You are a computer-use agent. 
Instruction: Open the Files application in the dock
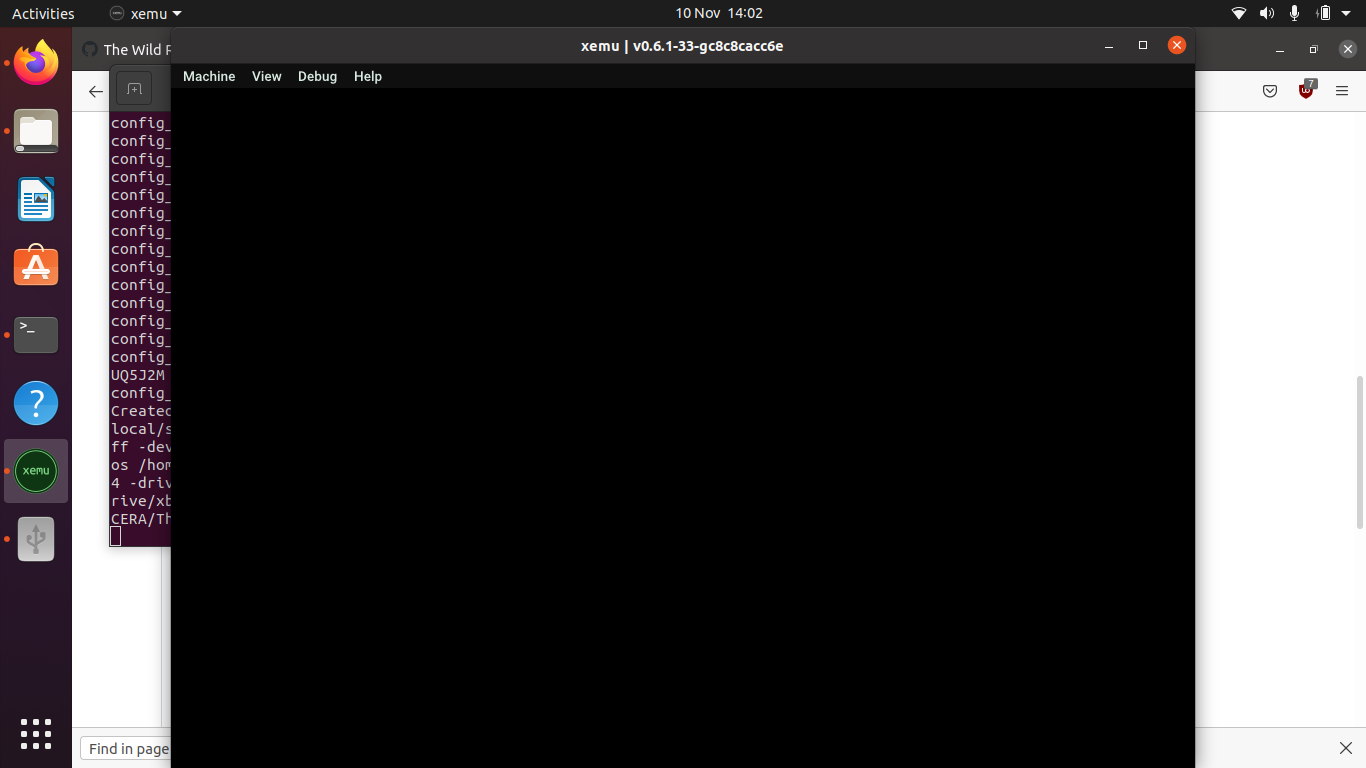(36, 131)
